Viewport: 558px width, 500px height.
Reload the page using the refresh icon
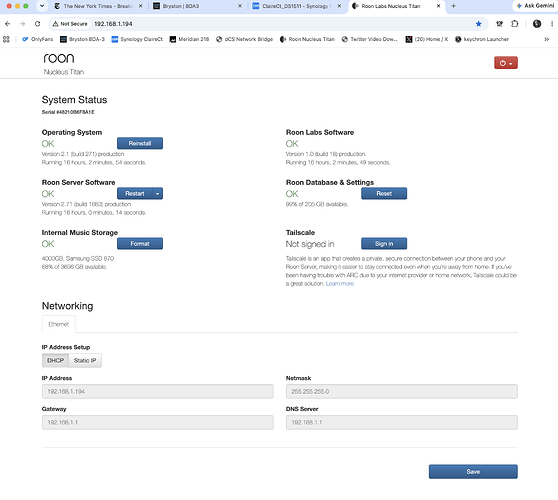point(37,24)
